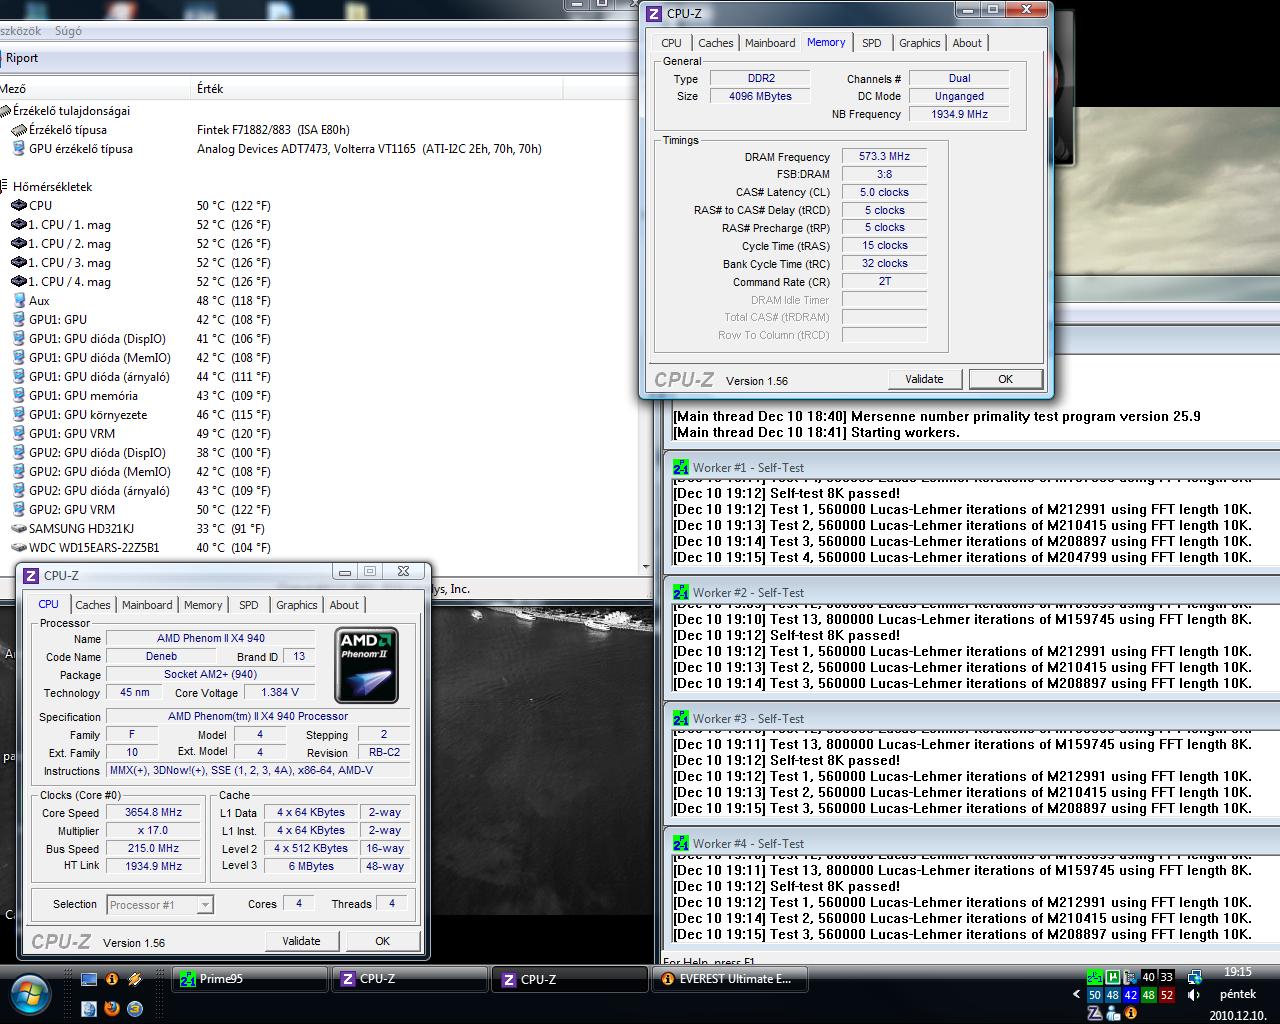Select Caches tab in CPU-Z memory window

pos(715,43)
